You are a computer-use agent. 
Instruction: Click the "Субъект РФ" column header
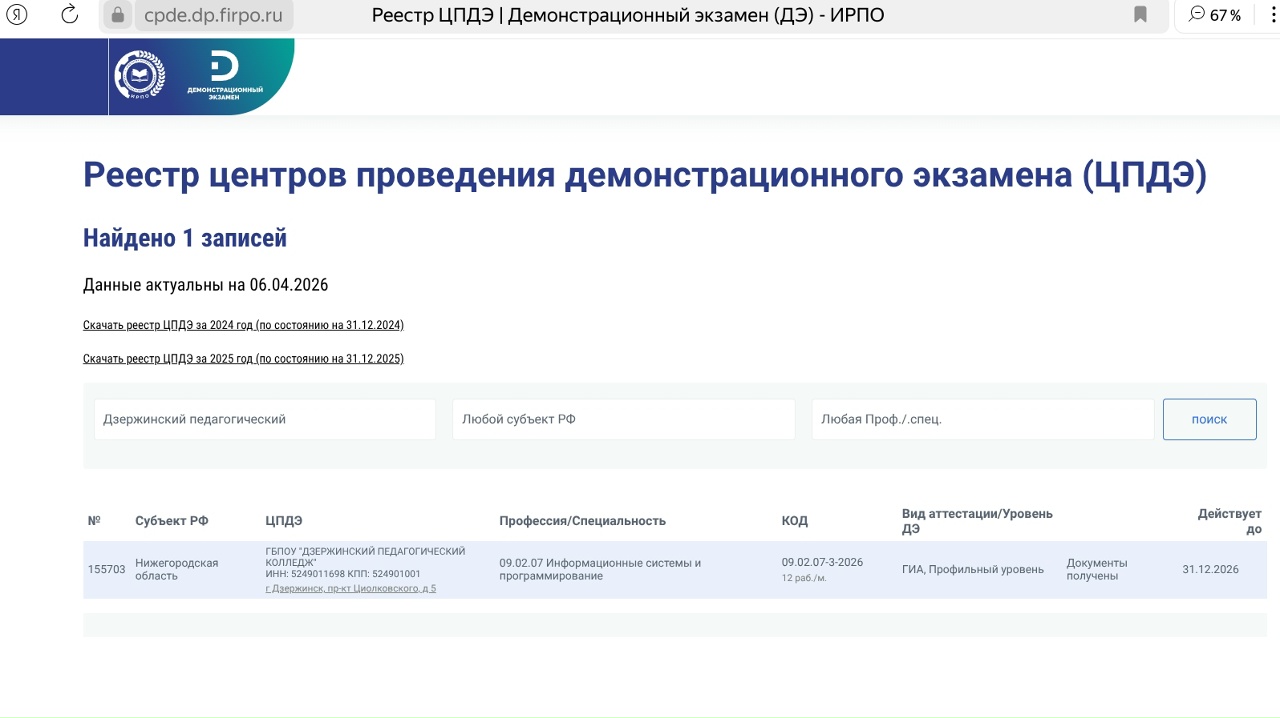pyautogui.click(x=171, y=521)
